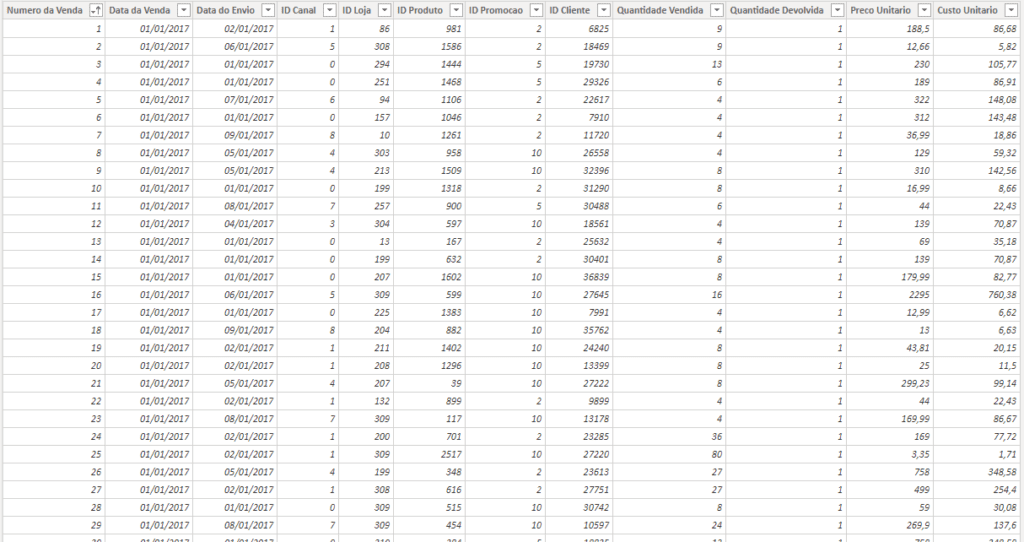The height and width of the screenshot is (542, 1024).
Task: Open the Data do Envio filter dropdown
Action: [x=268, y=10]
